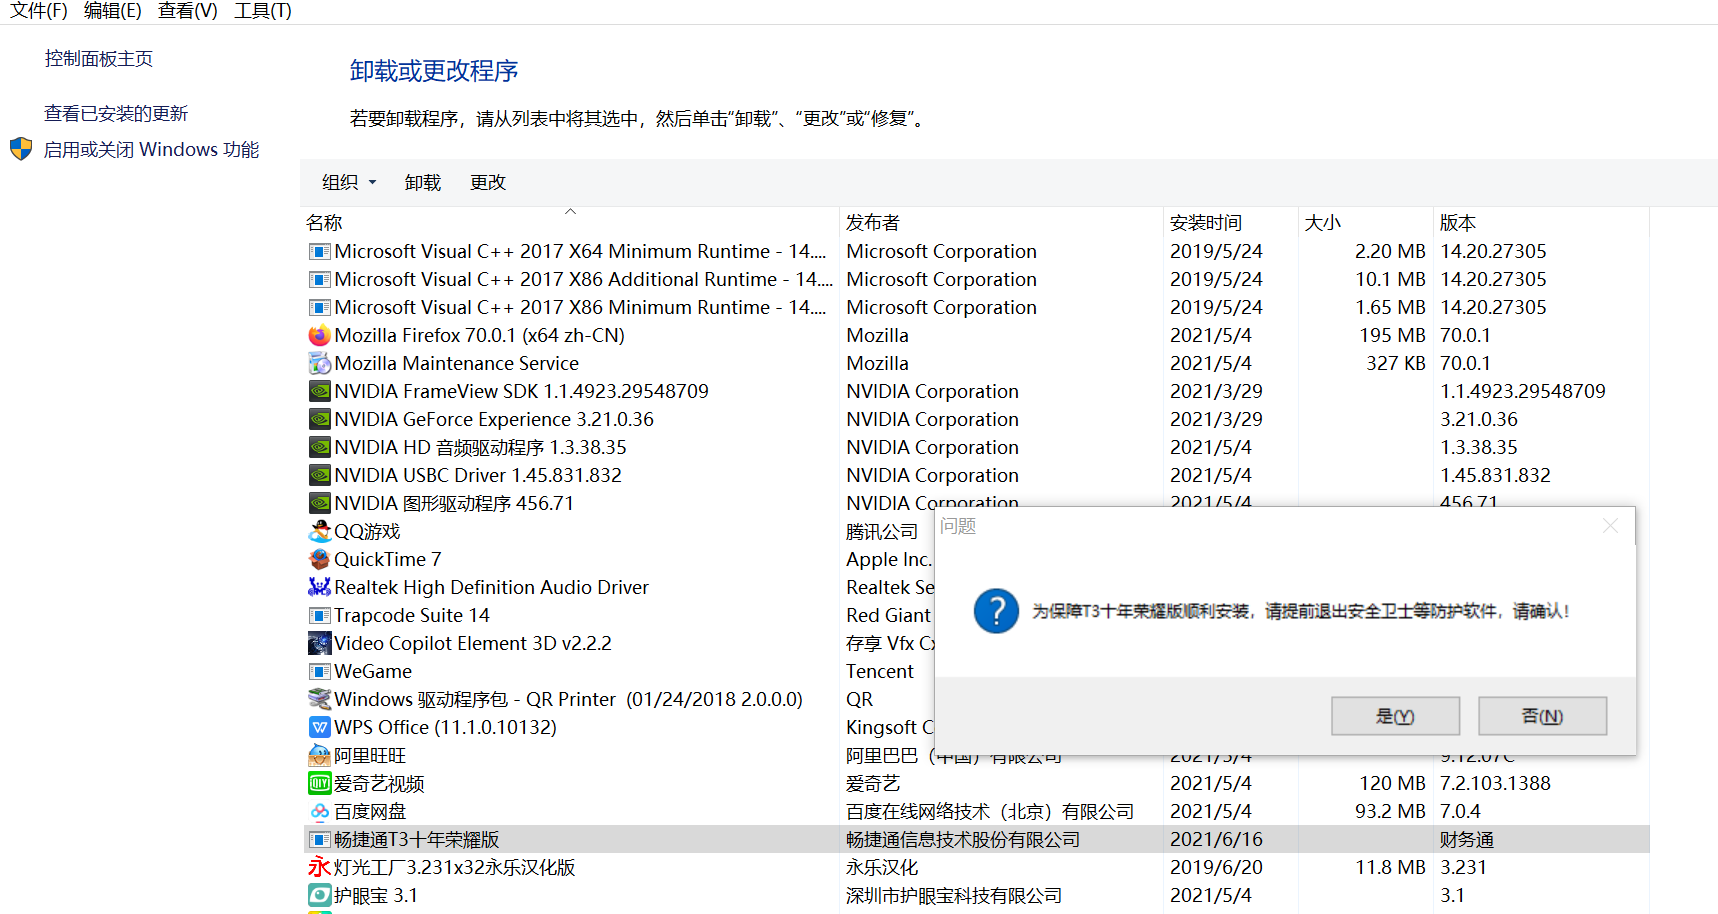
Task: Click size value 195 MB
Action: pos(1392,335)
